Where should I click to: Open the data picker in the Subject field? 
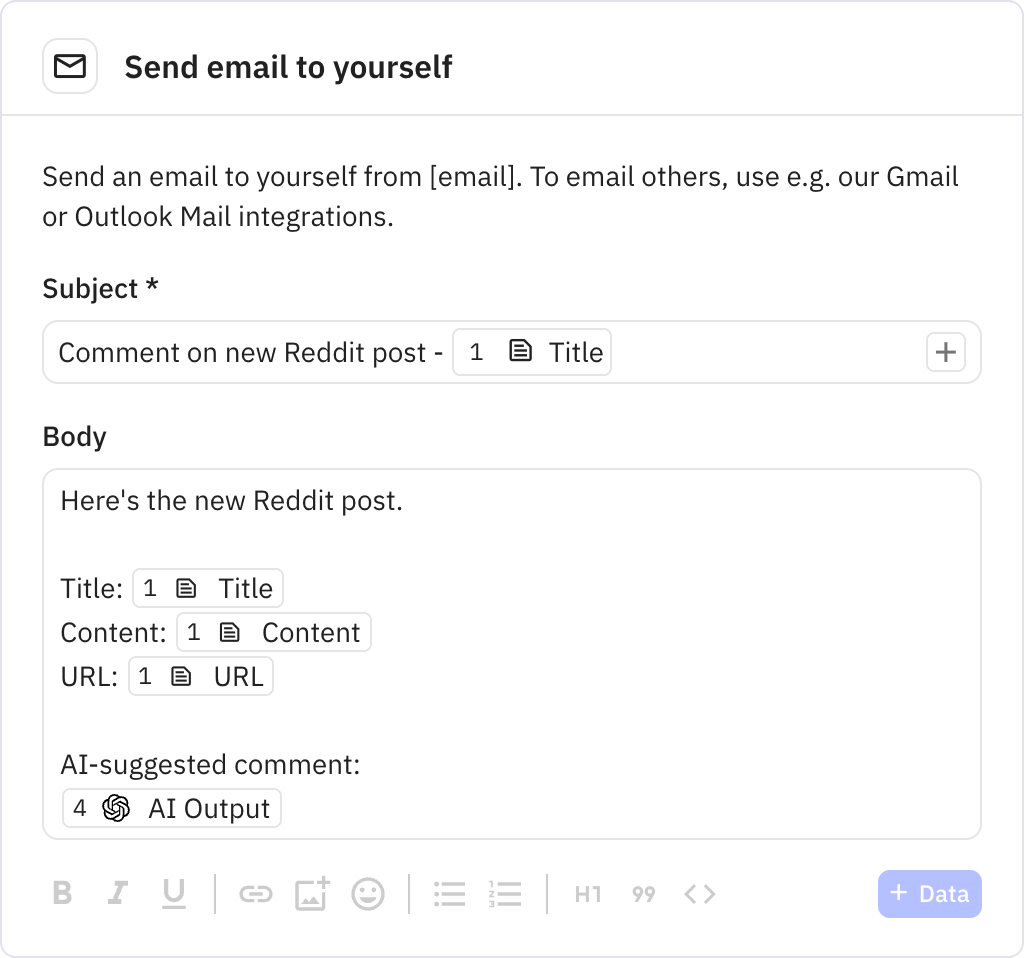pos(945,352)
